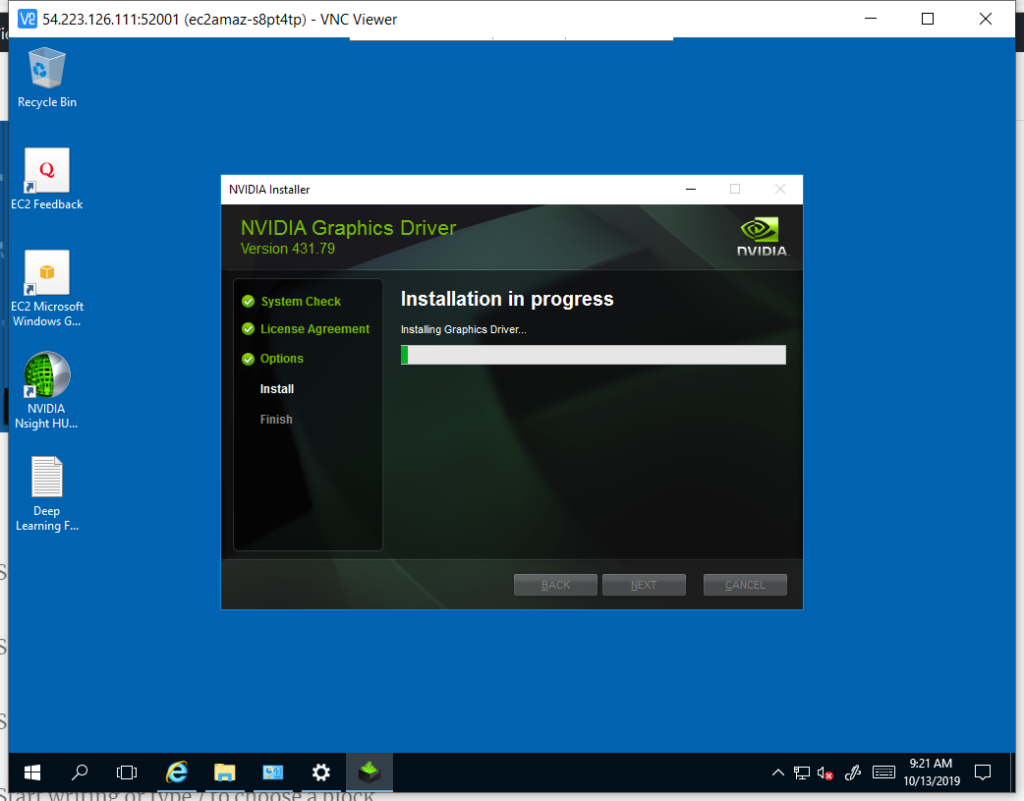1024x801 pixels.
Task: Open Internet Explorer from the taskbar
Action: tap(177, 772)
